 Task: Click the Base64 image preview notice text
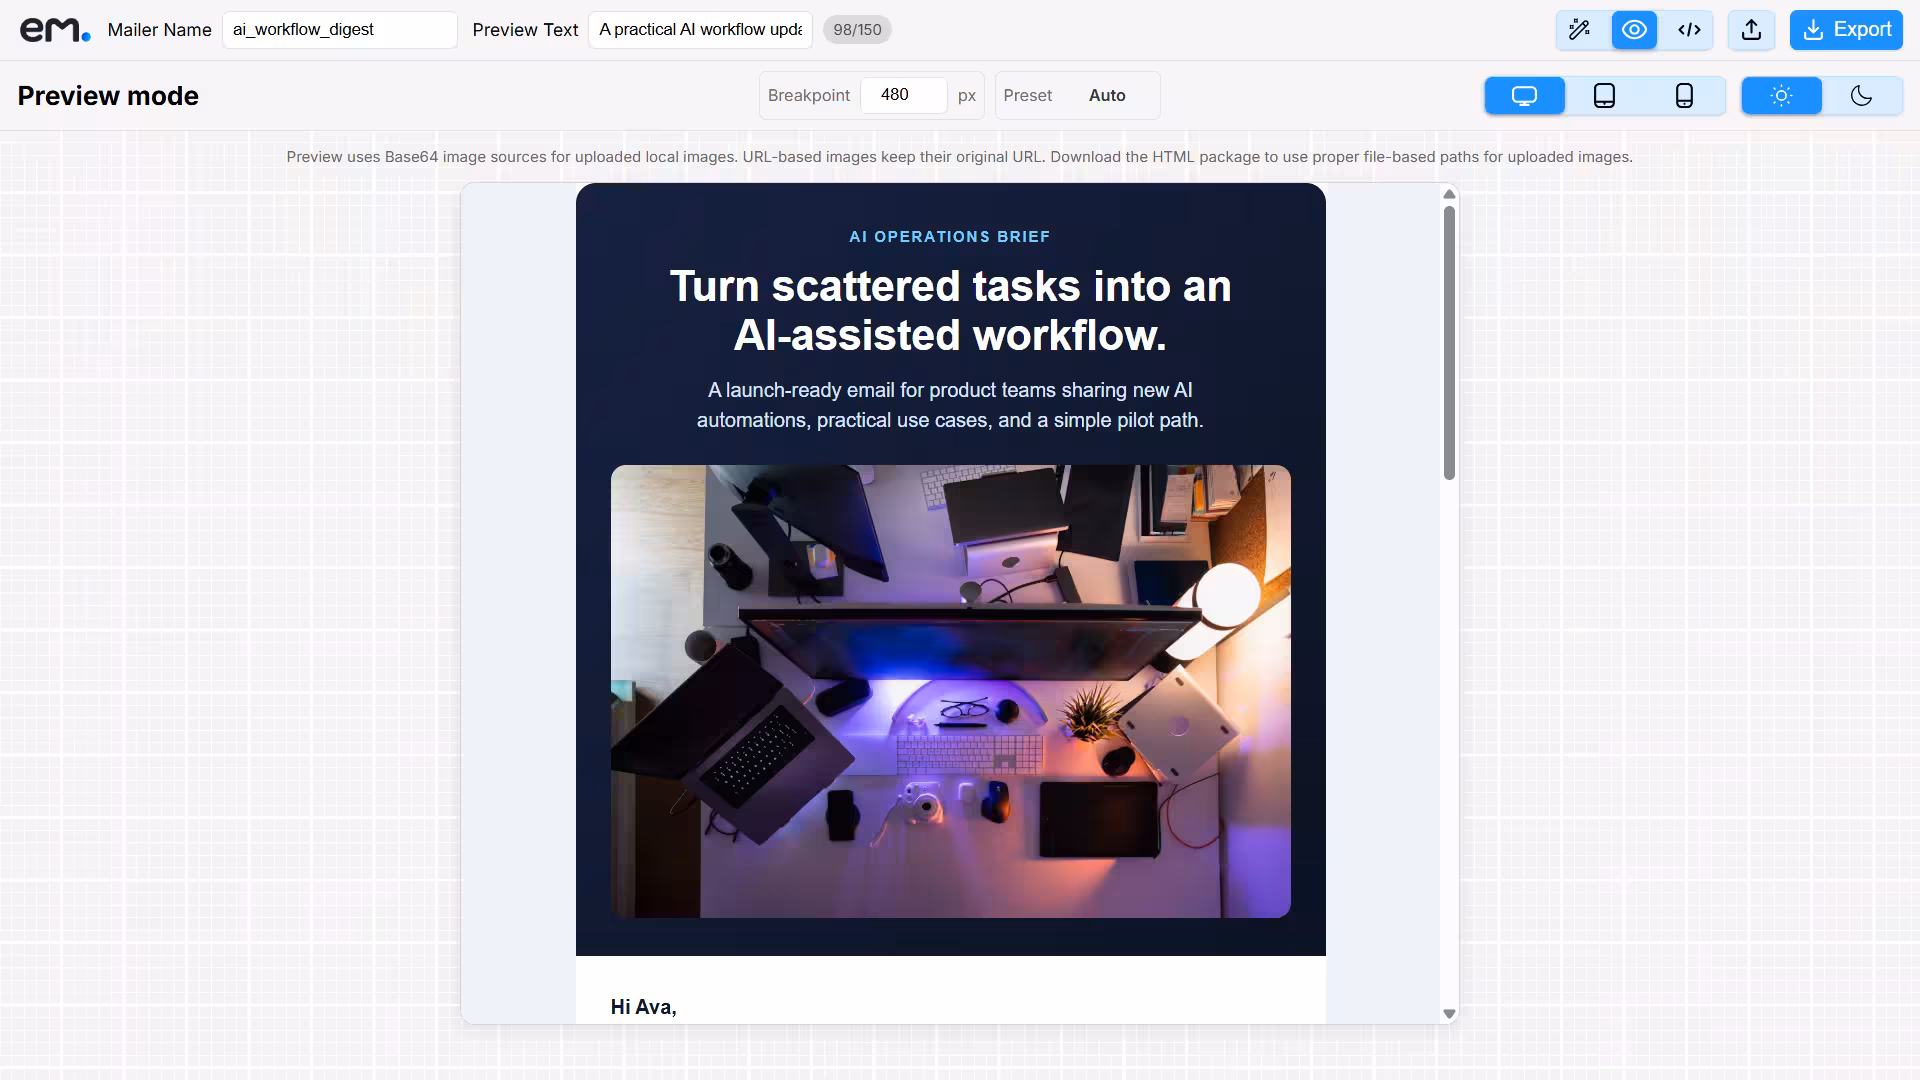pyautogui.click(x=959, y=157)
